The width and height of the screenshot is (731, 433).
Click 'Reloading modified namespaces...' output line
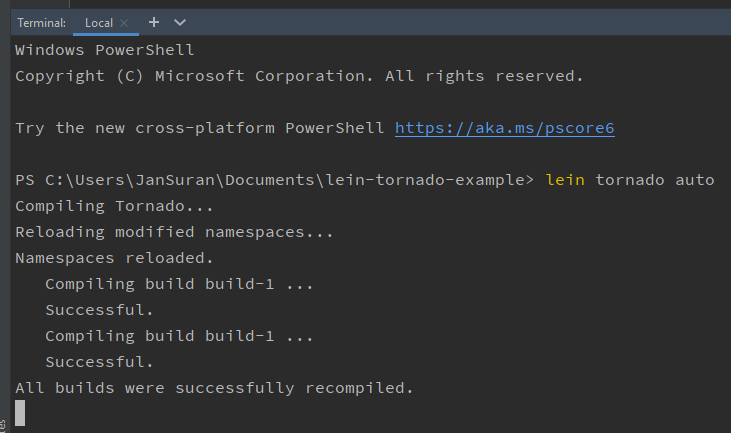pyautogui.click(x=174, y=232)
